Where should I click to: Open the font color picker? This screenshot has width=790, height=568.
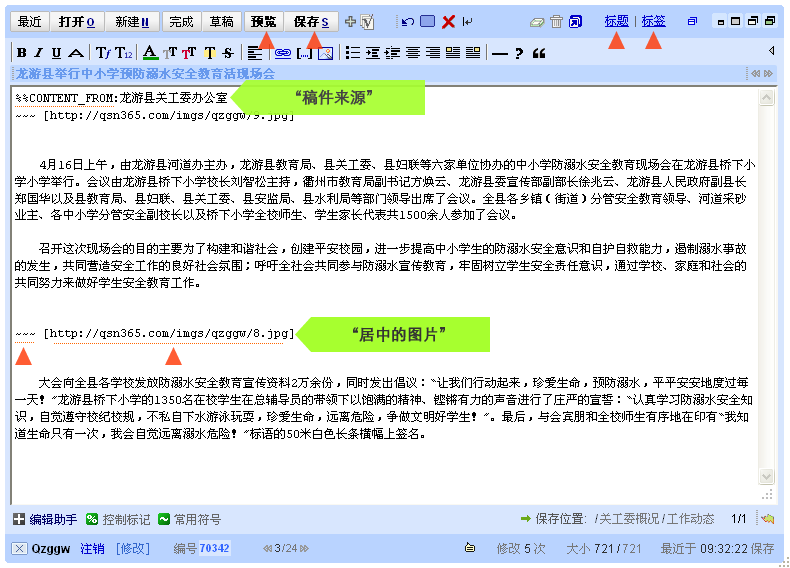150,53
